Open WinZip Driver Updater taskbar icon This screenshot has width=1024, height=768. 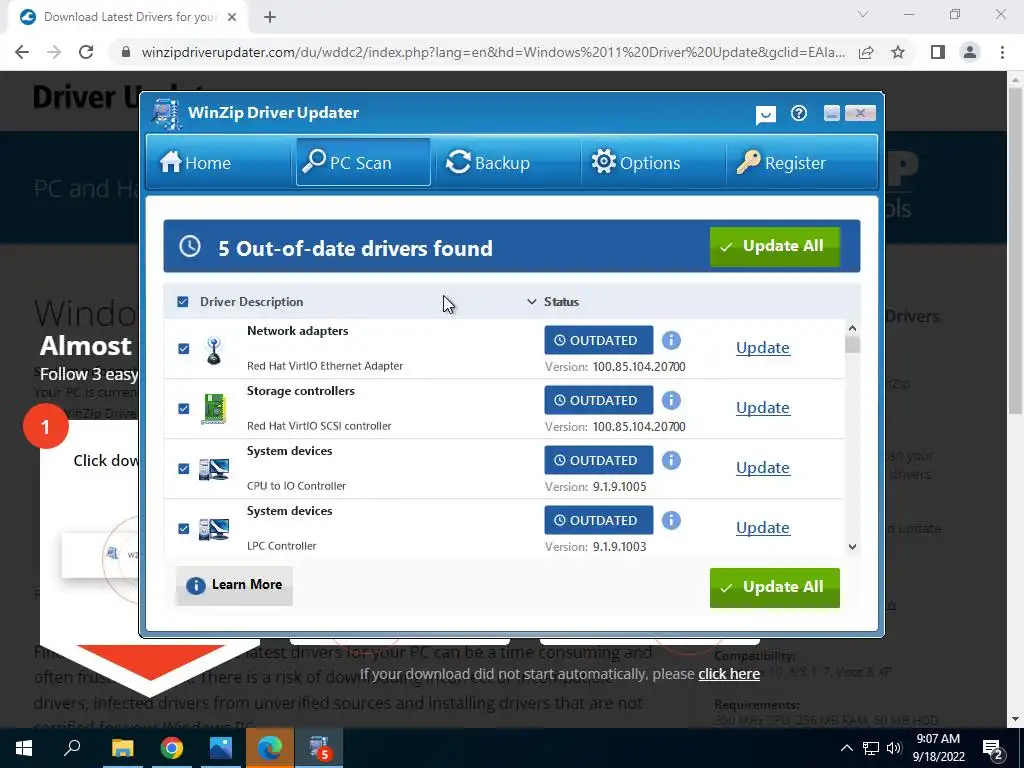point(319,748)
